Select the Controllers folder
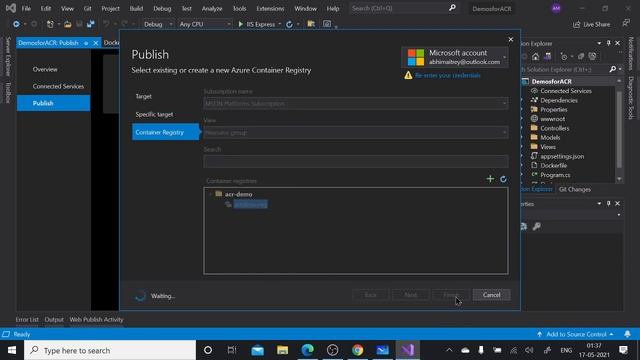Screen dimensions: 640x360 click(555, 128)
